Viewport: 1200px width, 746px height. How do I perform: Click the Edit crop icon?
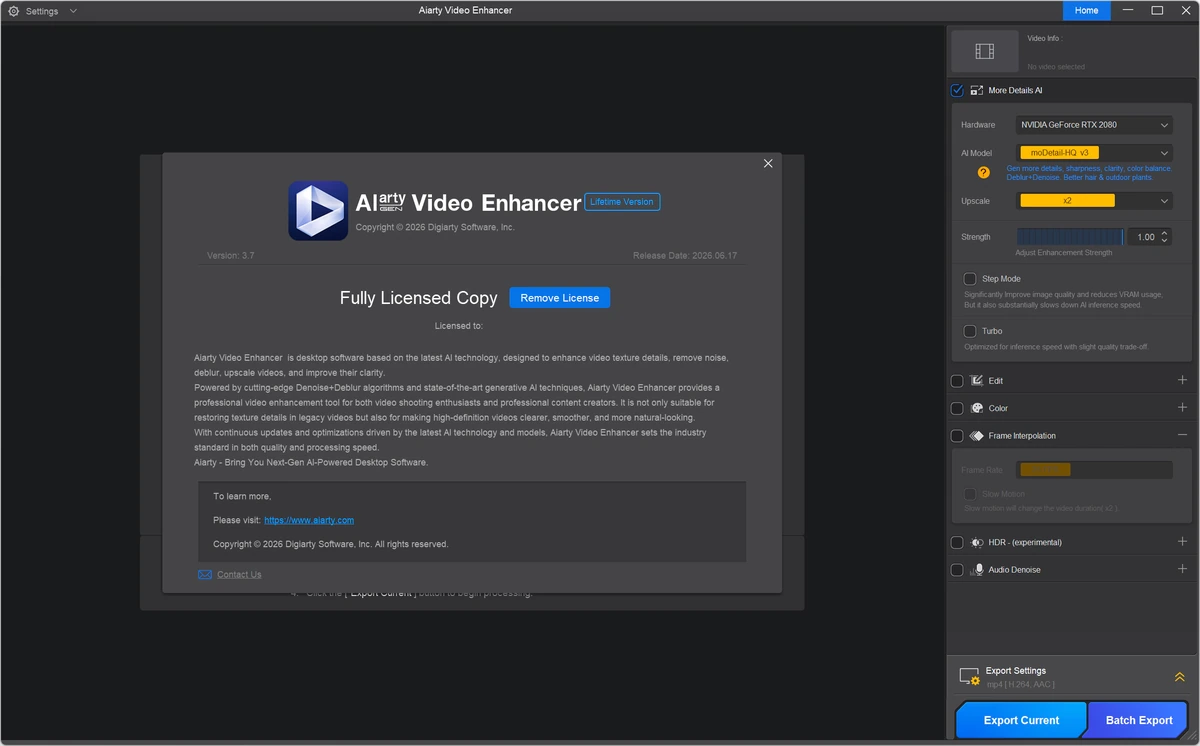click(976, 381)
